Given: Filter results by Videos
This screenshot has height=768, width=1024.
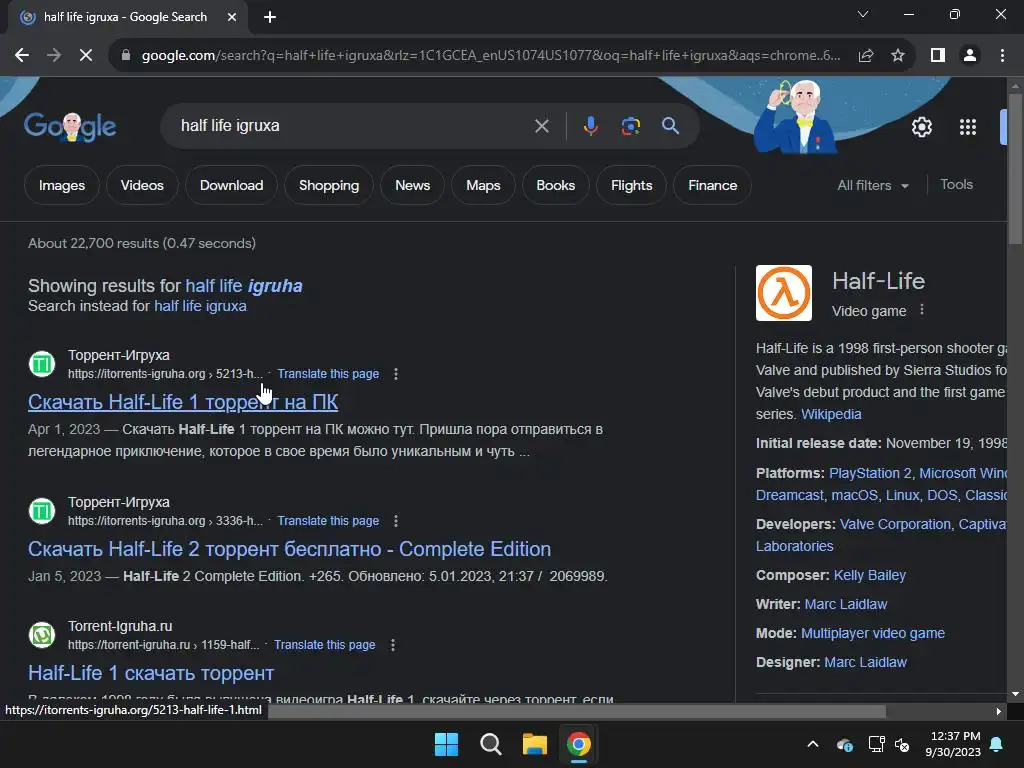Looking at the screenshot, I should click(x=142, y=185).
